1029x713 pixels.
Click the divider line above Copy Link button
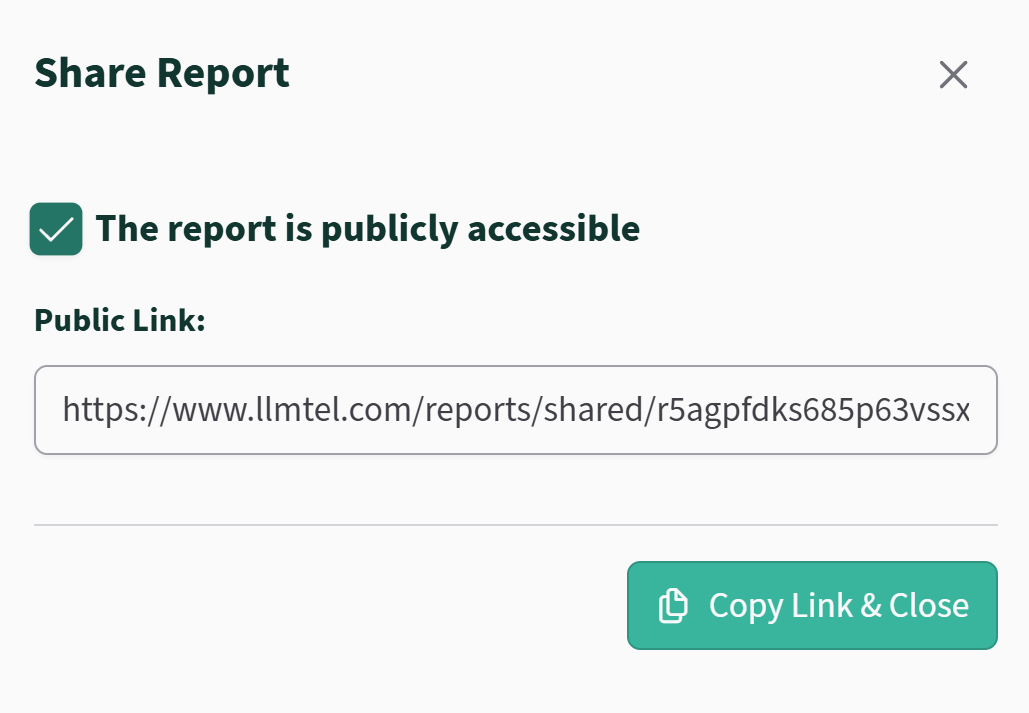pos(515,524)
